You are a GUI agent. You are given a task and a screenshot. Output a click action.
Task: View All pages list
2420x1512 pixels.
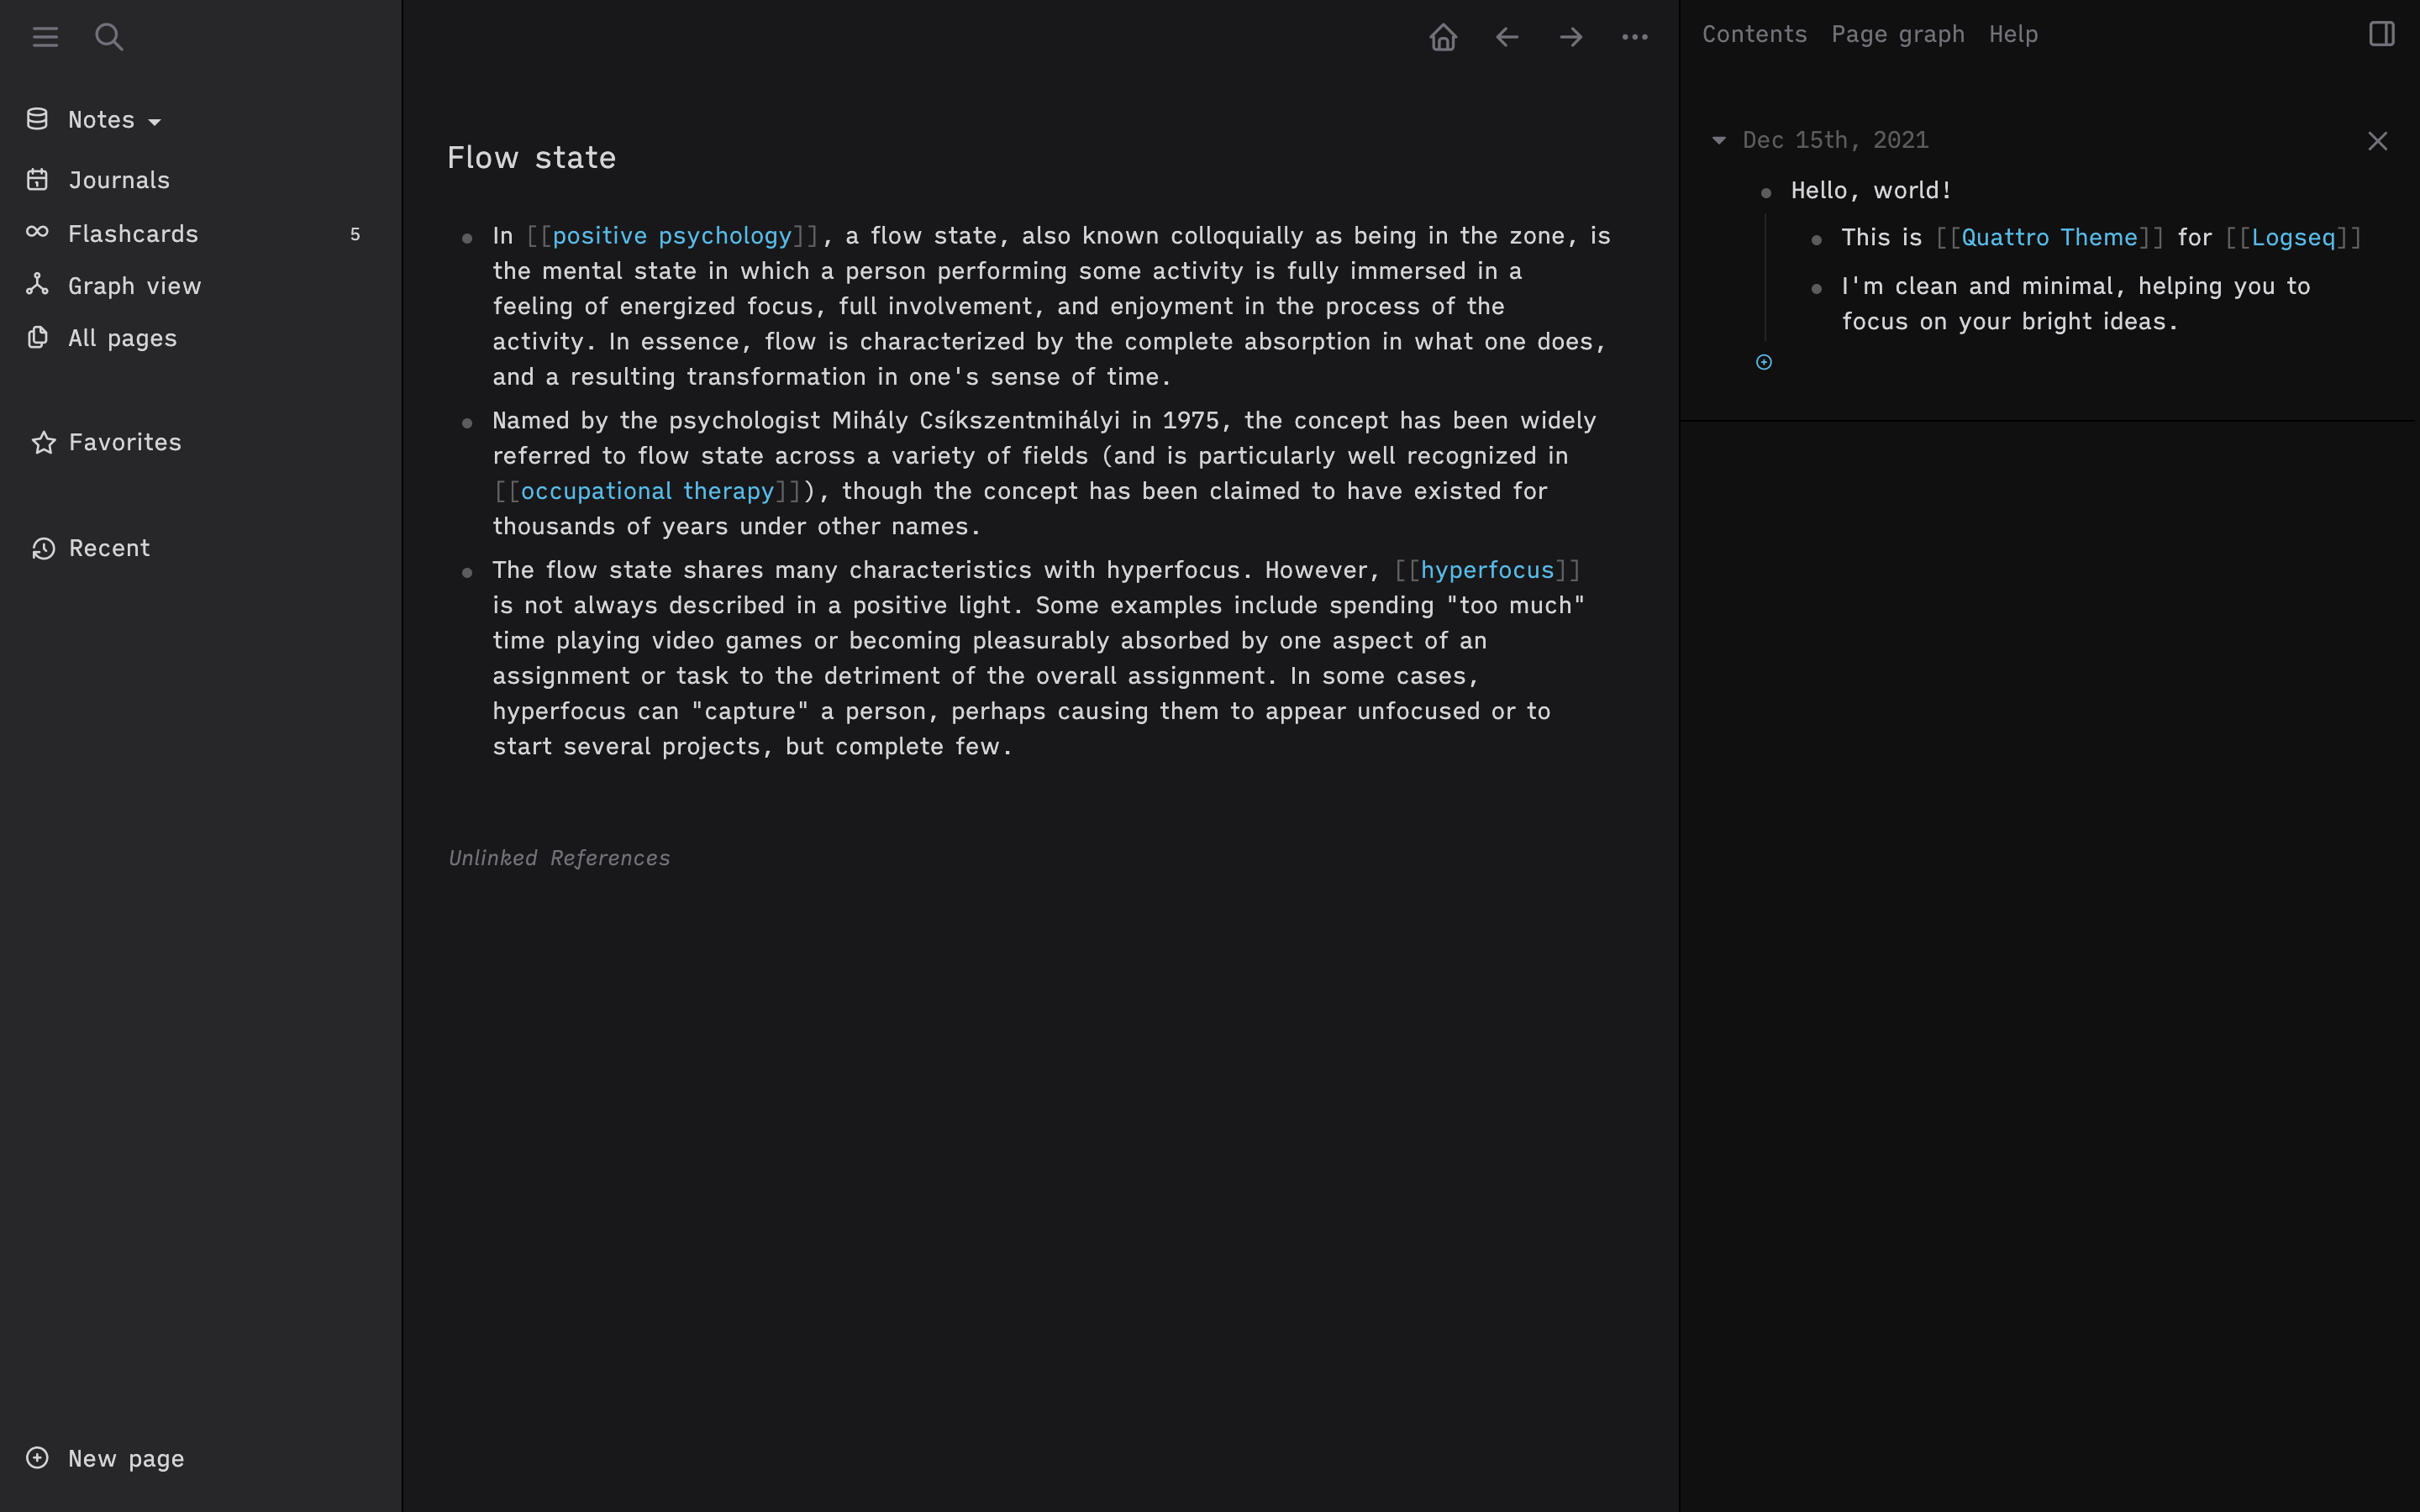click(122, 336)
